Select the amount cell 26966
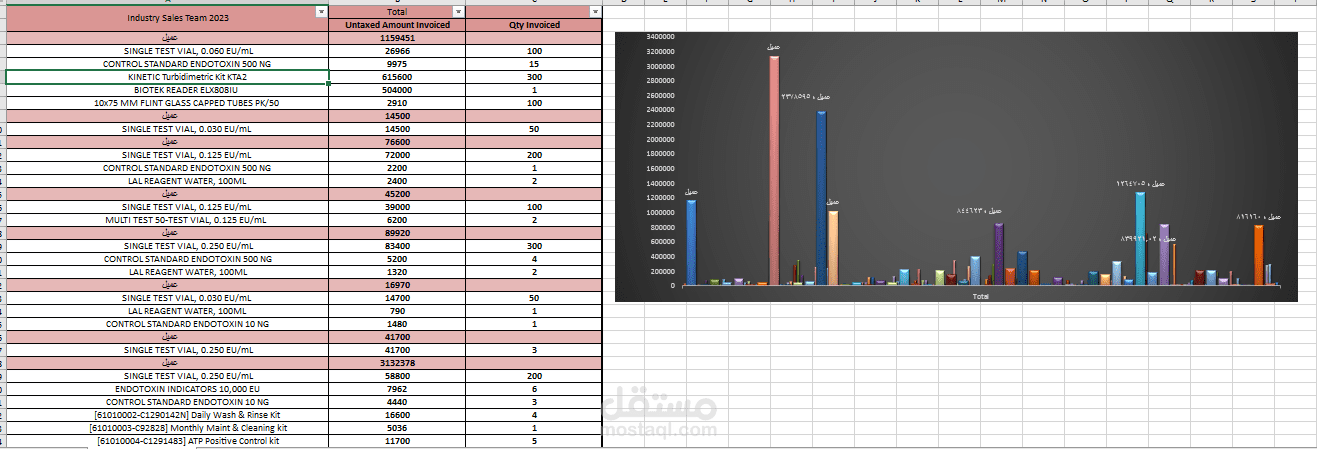1317x449 pixels. [397, 50]
